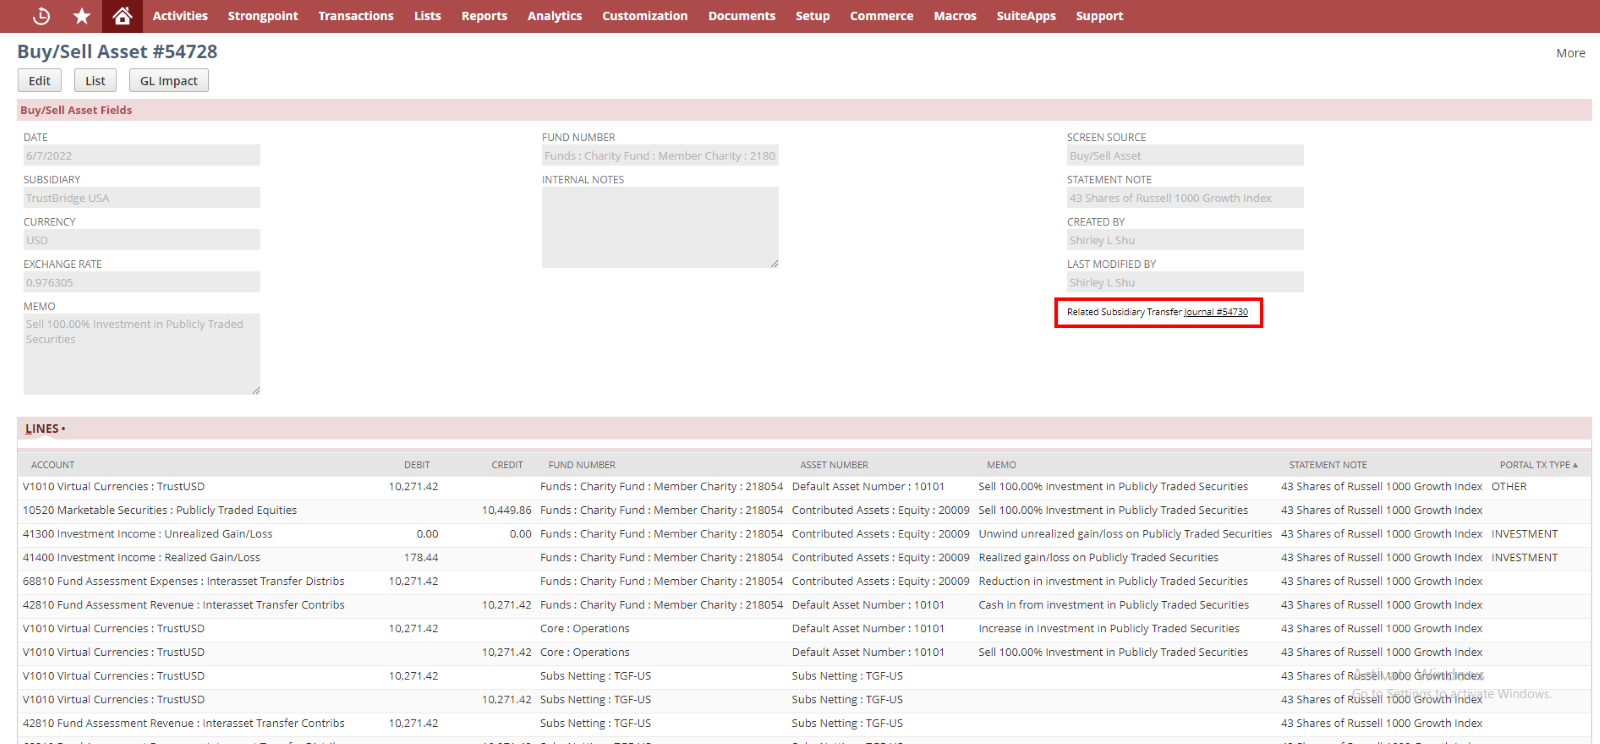The width and height of the screenshot is (1600, 744).
Task: Open the Journal #54730 link
Action: click(x=1216, y=312)
